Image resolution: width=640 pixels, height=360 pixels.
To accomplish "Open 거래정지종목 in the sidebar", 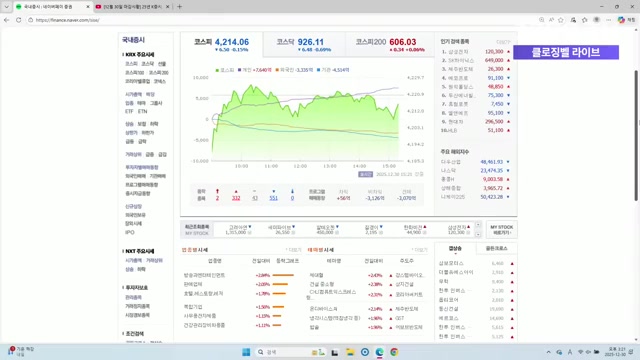I will [x=137, y=306].
